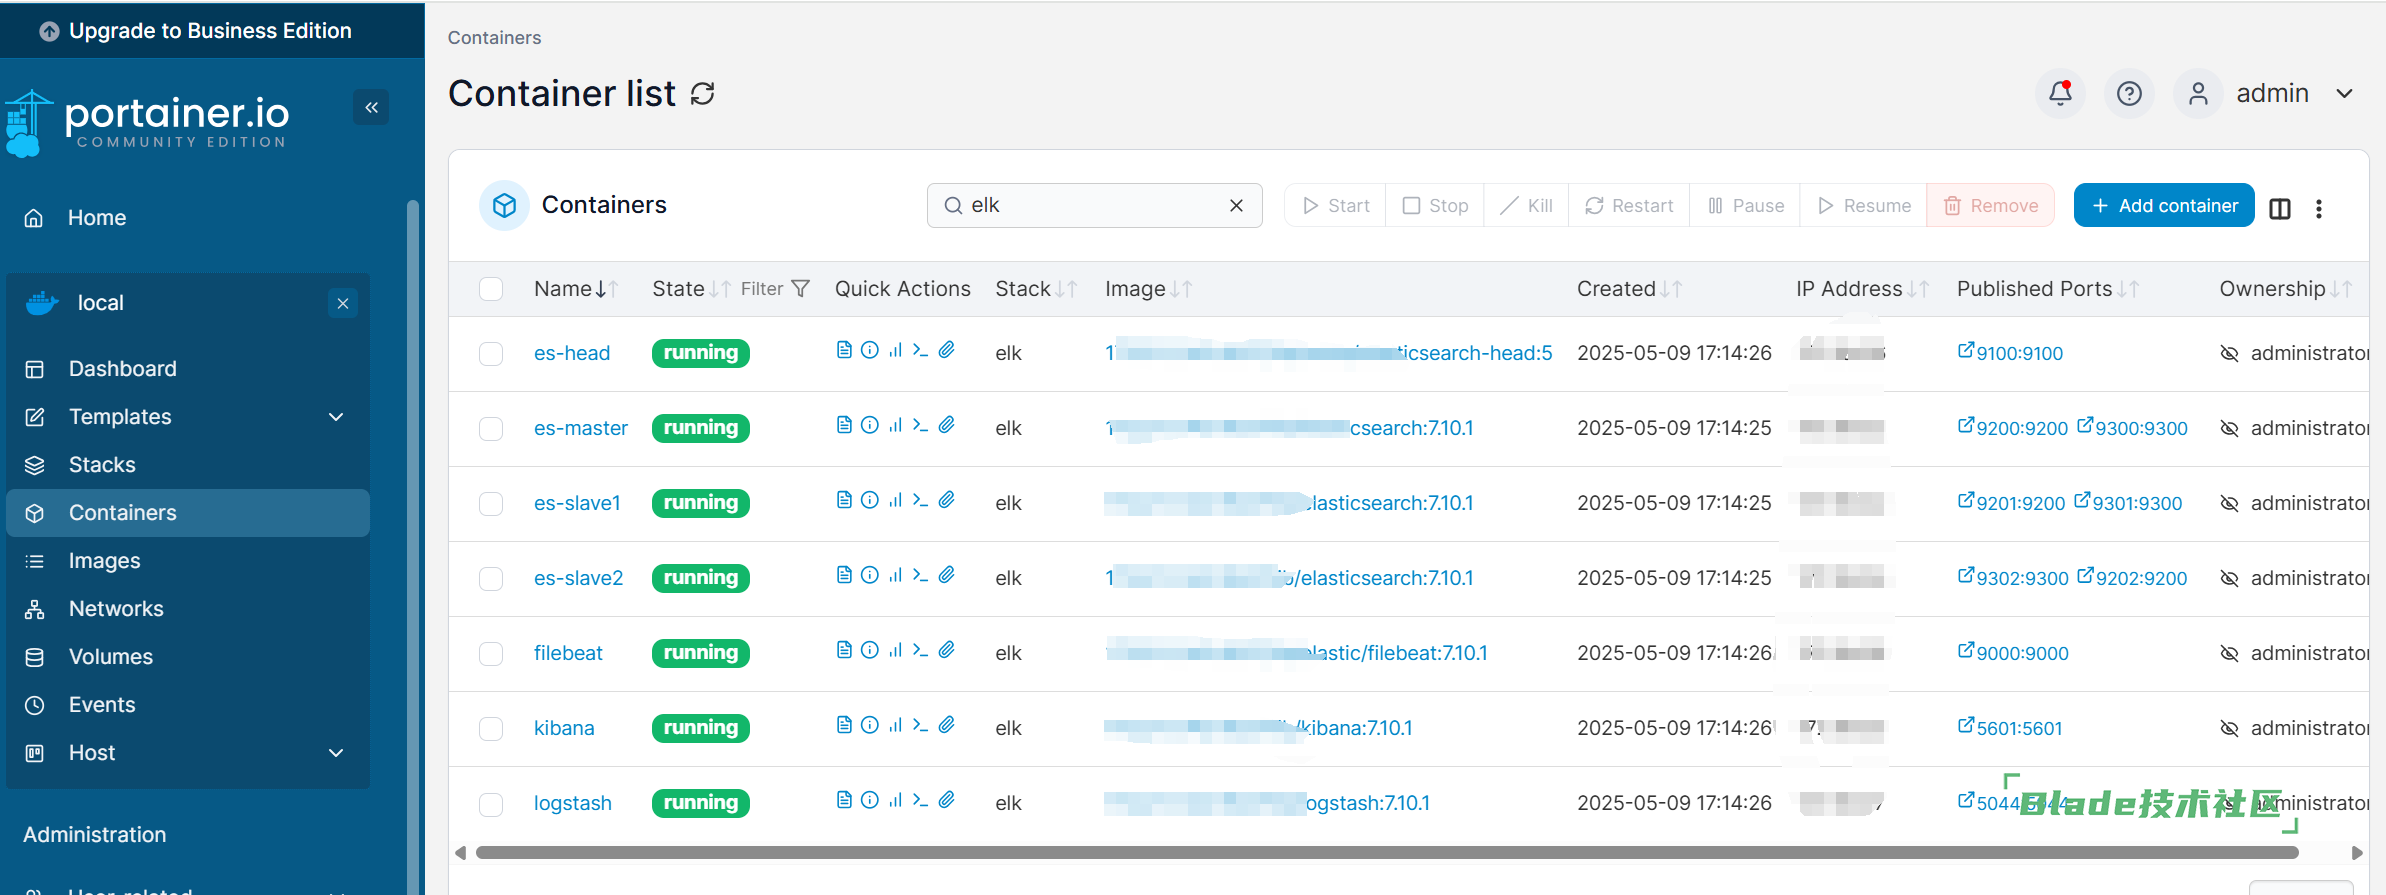The width and height of the screenshot is (2386, 895).
Task: Open the State Filter dropdown
Action: (775, 289)
